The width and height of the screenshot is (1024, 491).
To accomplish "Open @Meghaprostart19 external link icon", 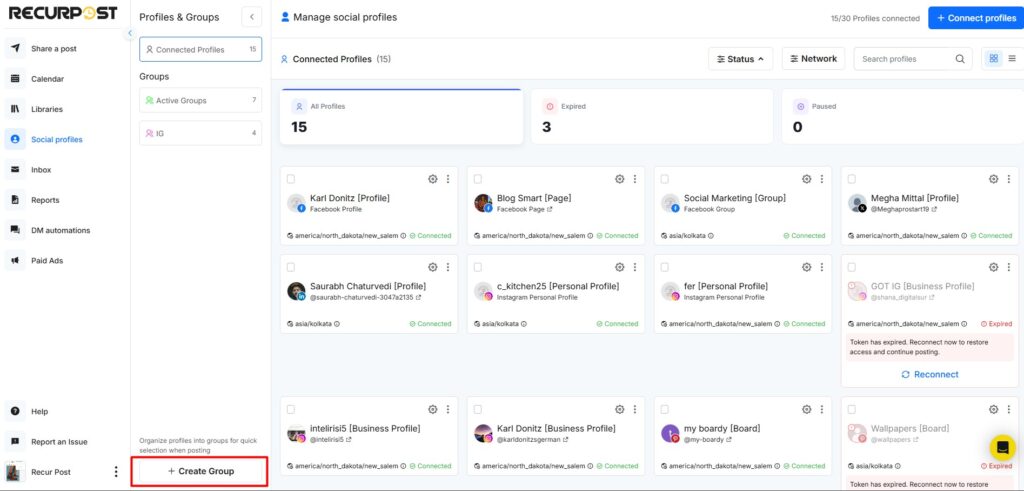I will click(935, 210).
